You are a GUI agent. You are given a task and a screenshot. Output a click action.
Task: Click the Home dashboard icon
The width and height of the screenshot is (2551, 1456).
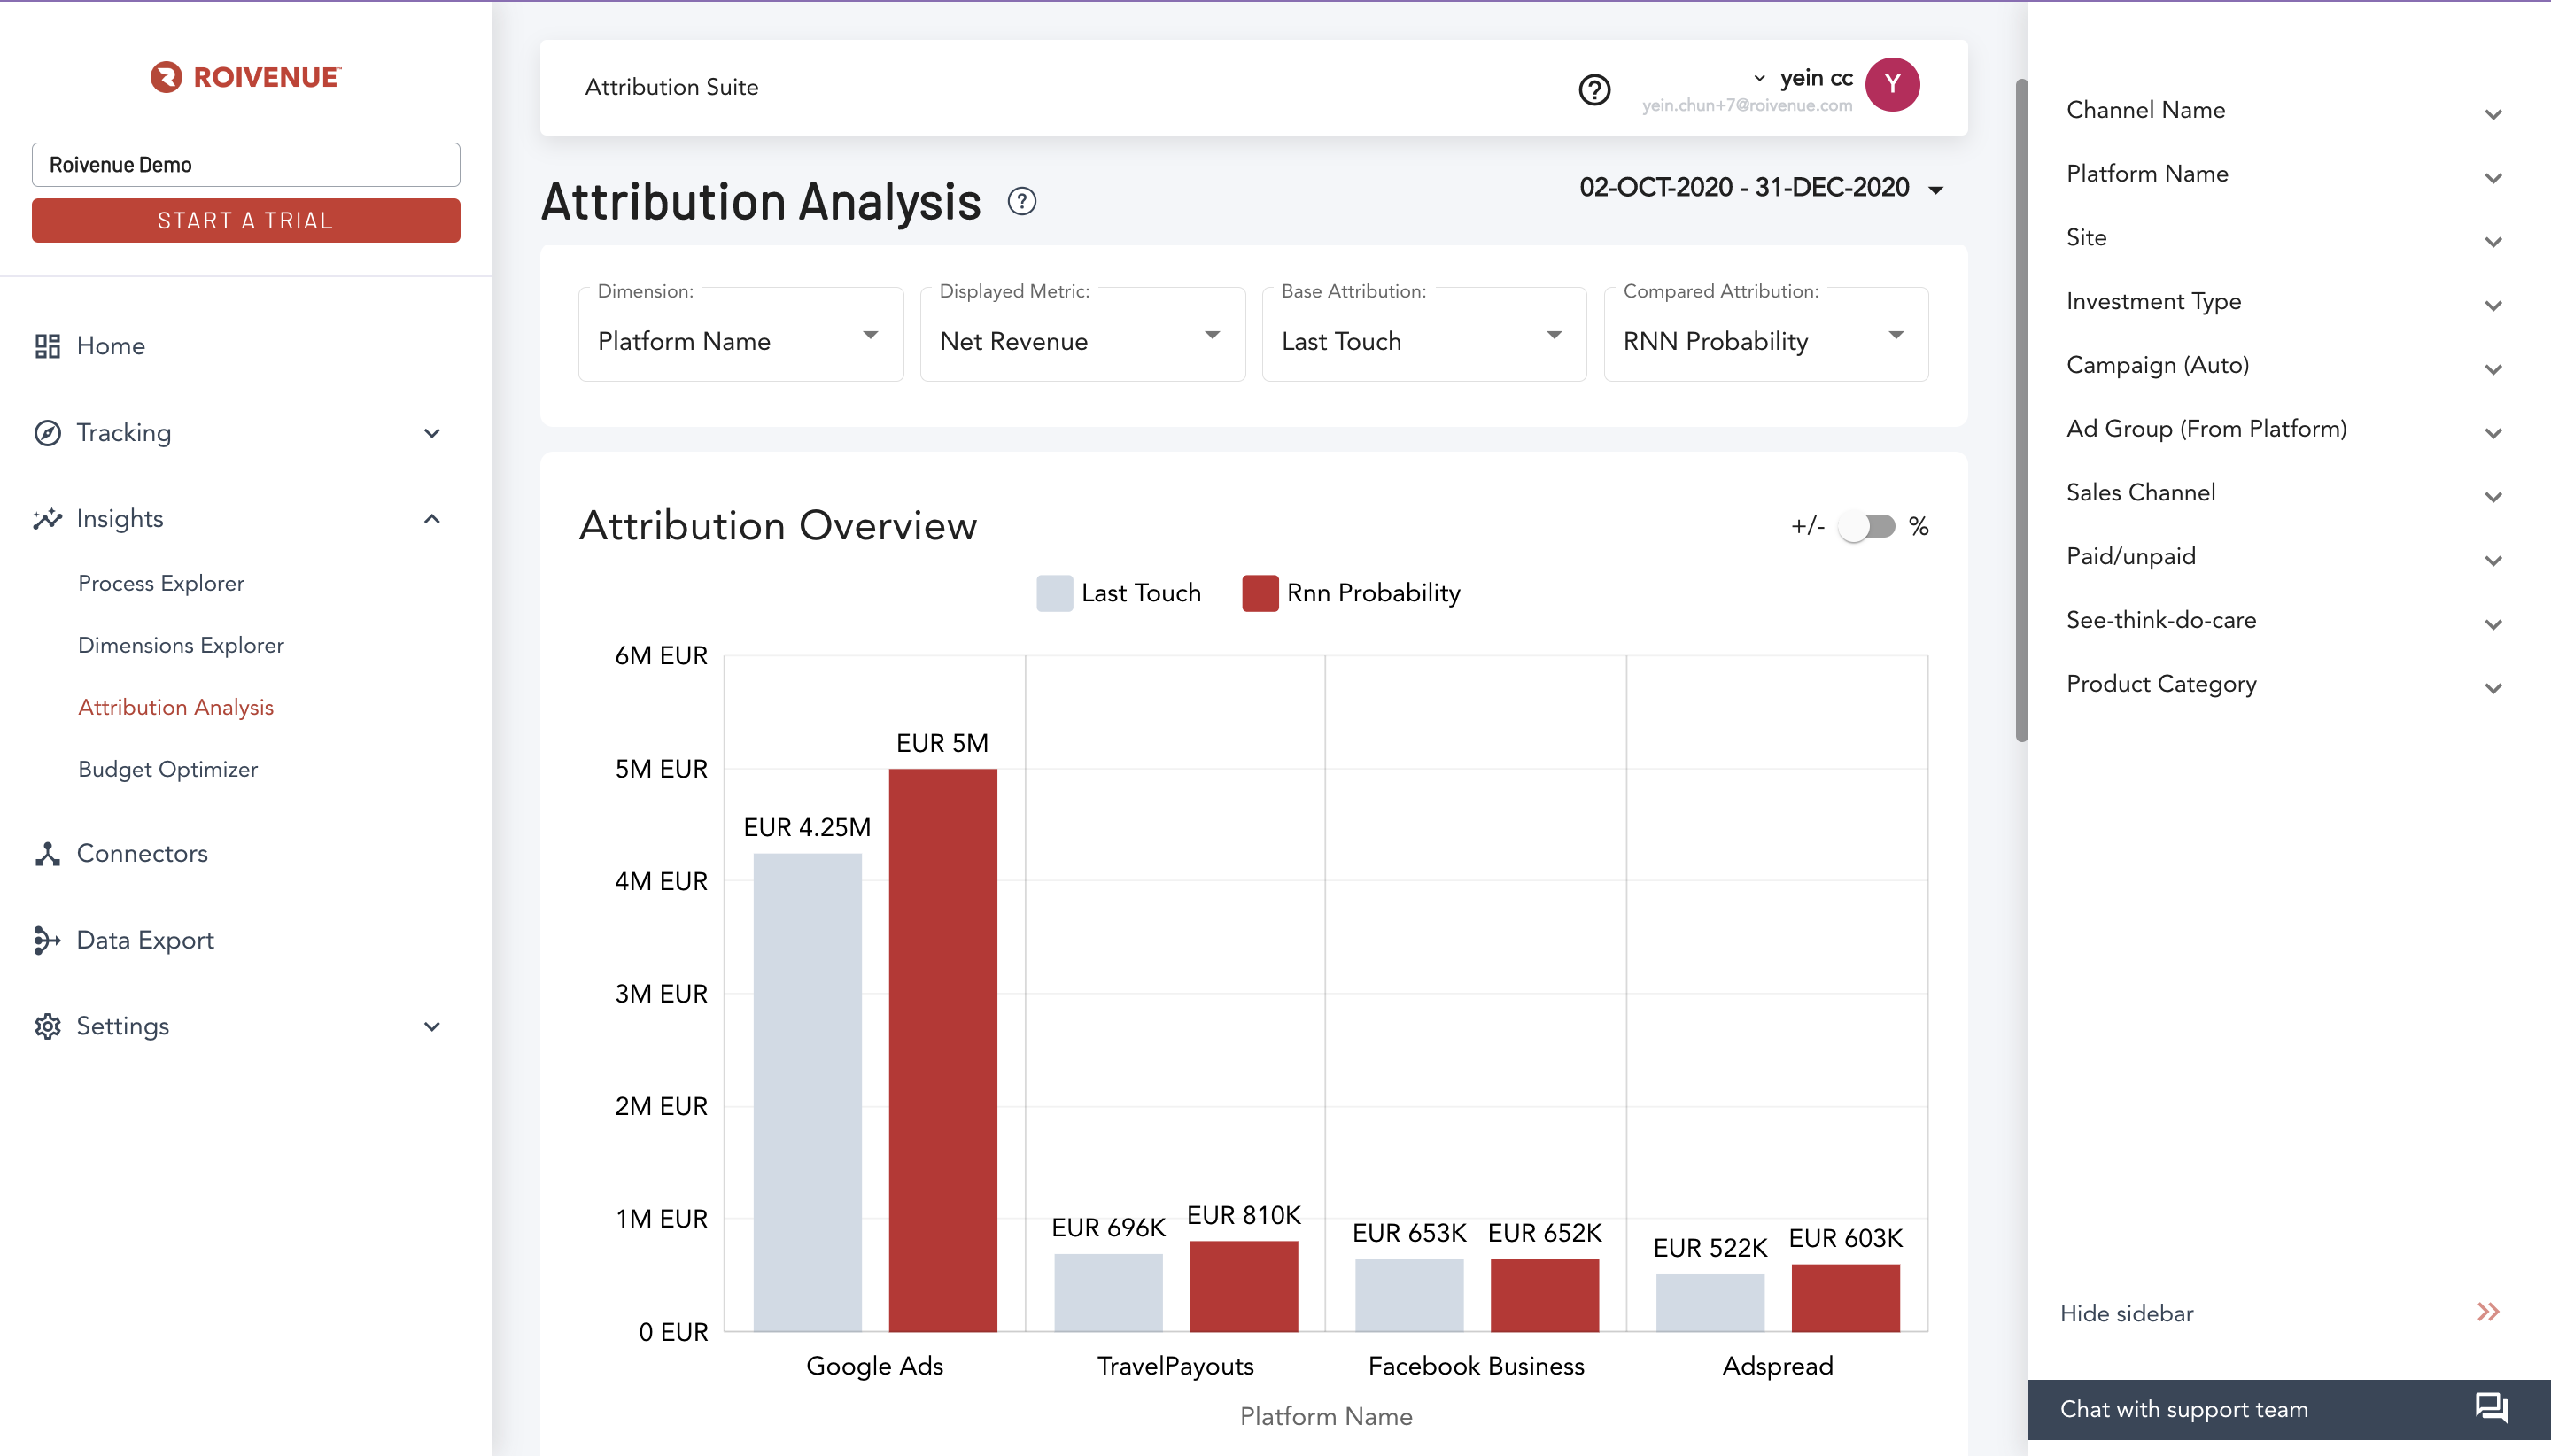47,346
